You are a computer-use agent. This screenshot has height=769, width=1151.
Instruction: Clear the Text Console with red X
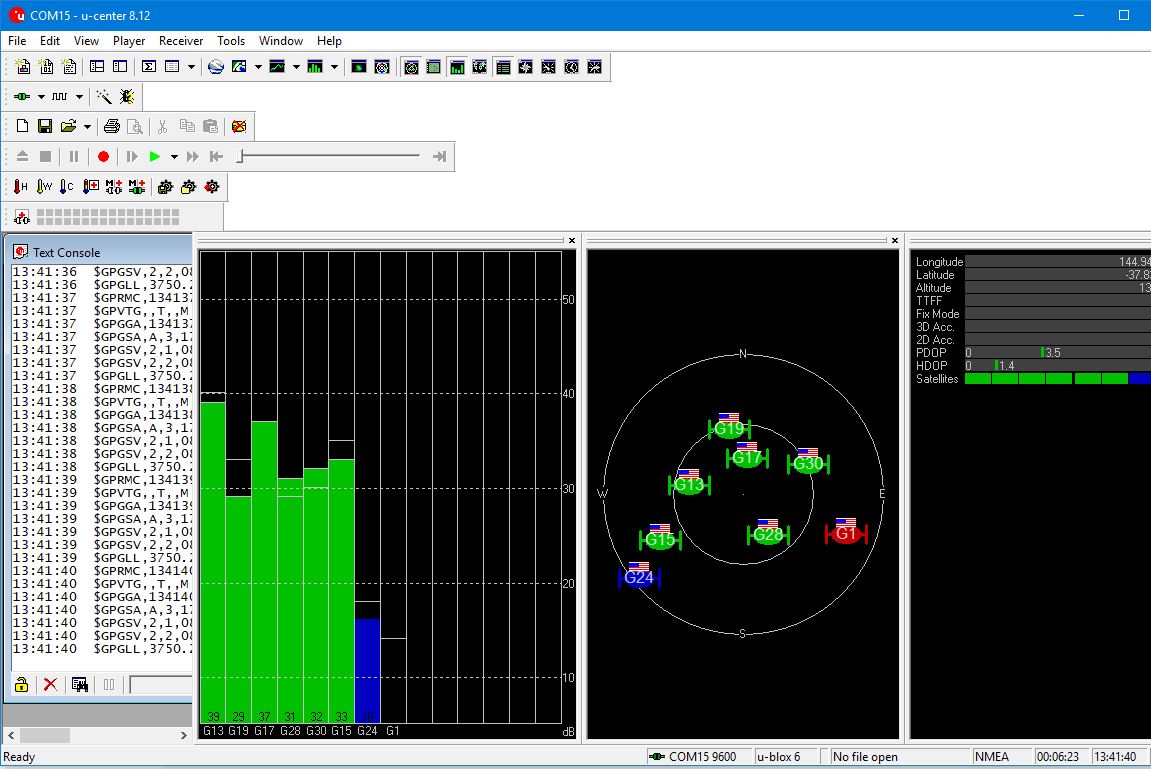coord(50,685)
